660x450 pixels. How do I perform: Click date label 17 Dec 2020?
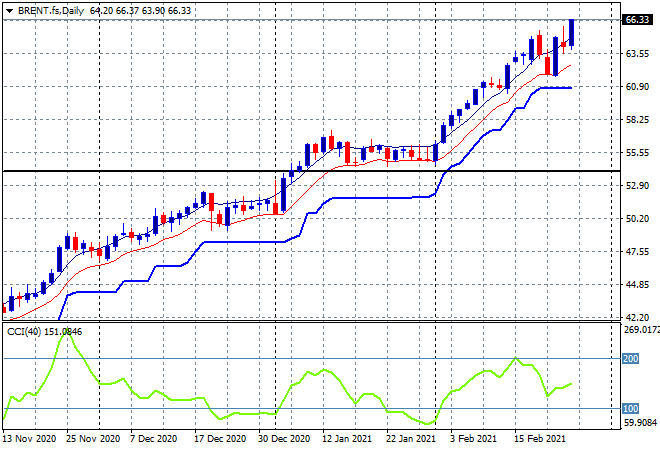pyautogui.click(x=220, y=439)
